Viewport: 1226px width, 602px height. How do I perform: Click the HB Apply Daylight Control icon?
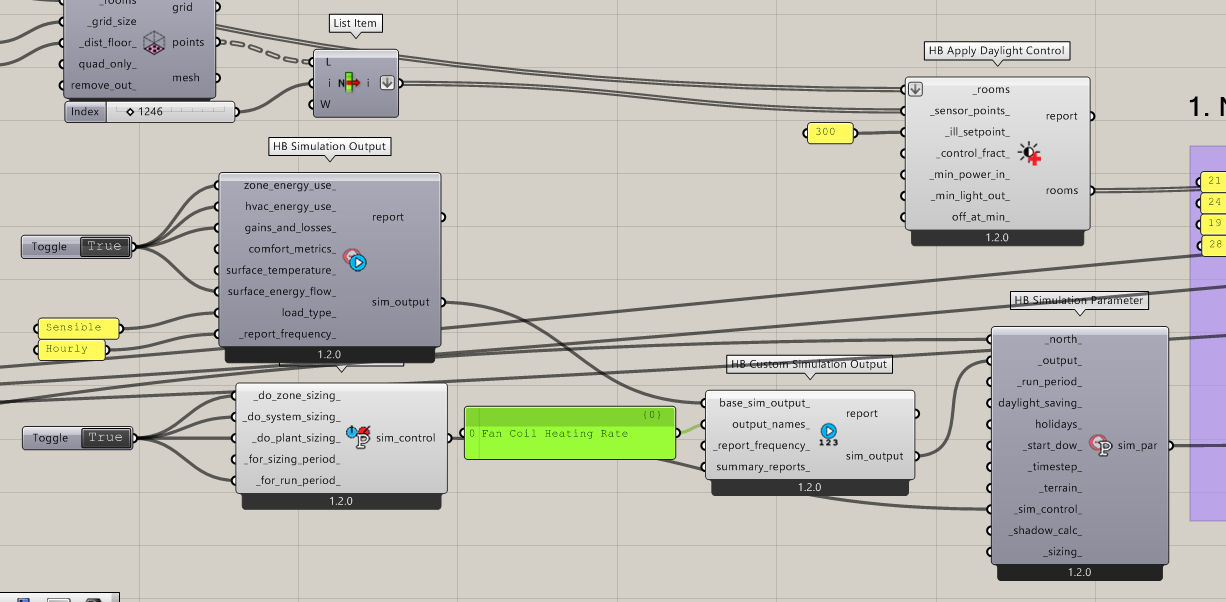tap(1030, 153)
